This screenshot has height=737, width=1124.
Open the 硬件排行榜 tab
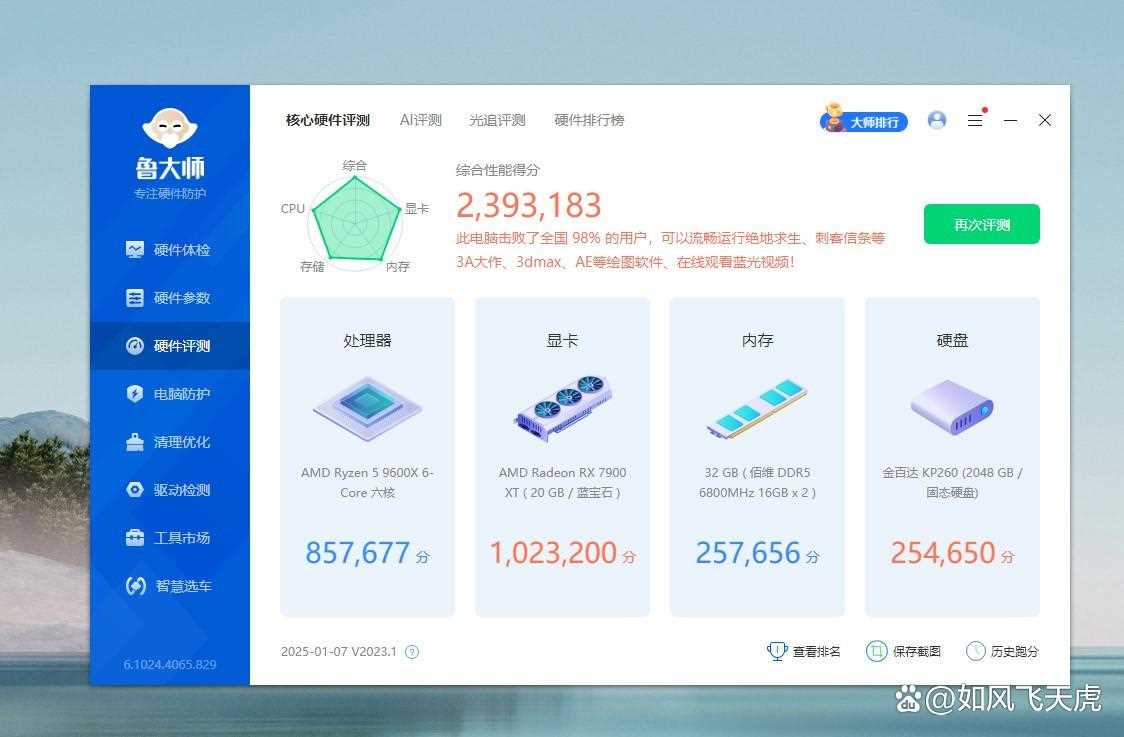pyautogui.click(x=589, y=119)
